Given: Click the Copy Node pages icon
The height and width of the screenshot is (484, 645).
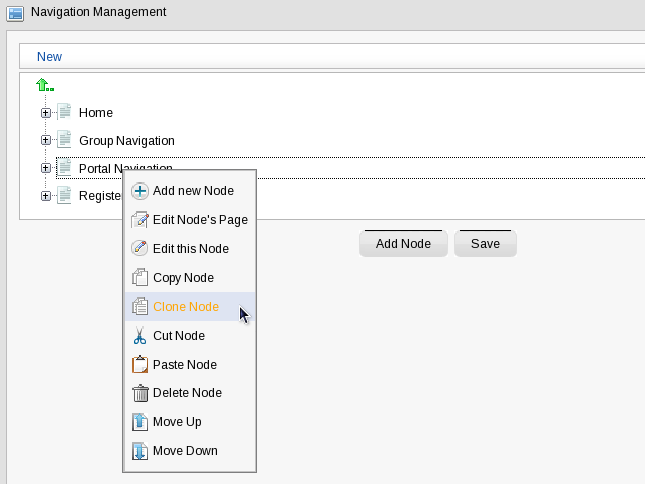Looking at the screenshot, I should click(140, 278).
